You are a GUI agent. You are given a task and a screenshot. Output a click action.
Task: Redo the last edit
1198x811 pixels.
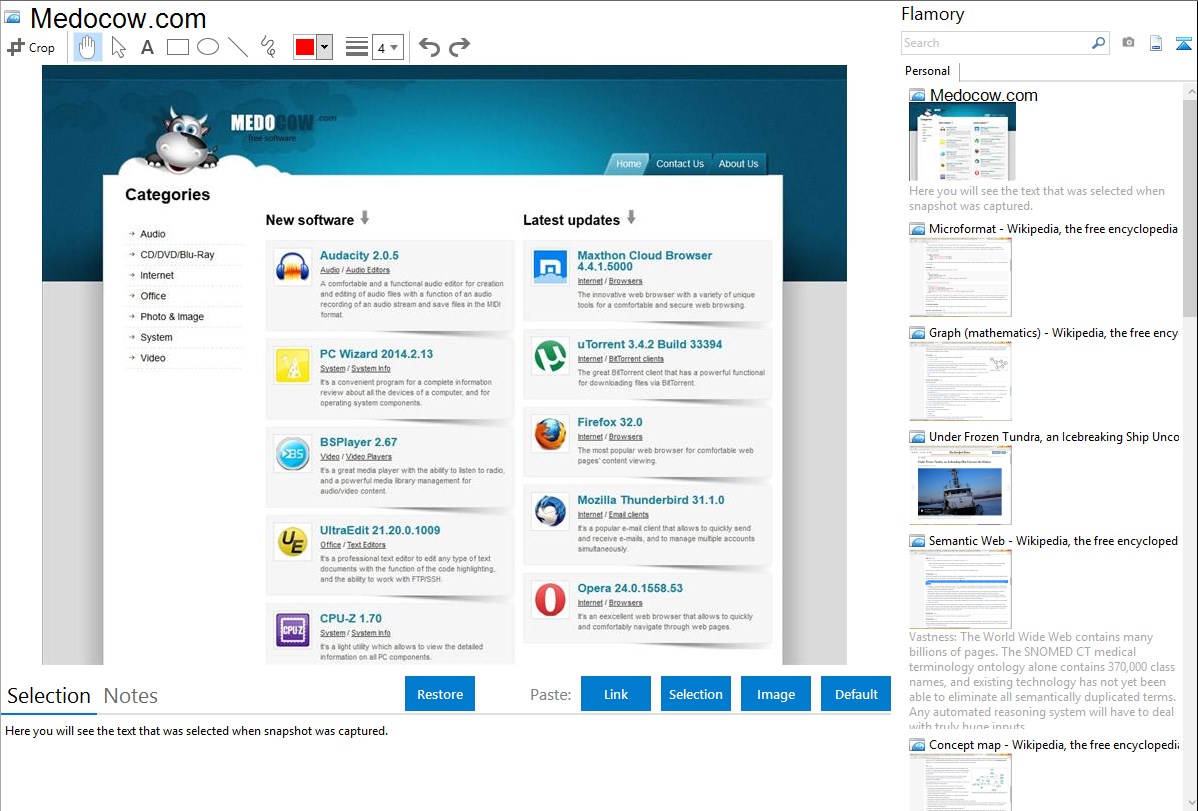(x=459, y=47)
